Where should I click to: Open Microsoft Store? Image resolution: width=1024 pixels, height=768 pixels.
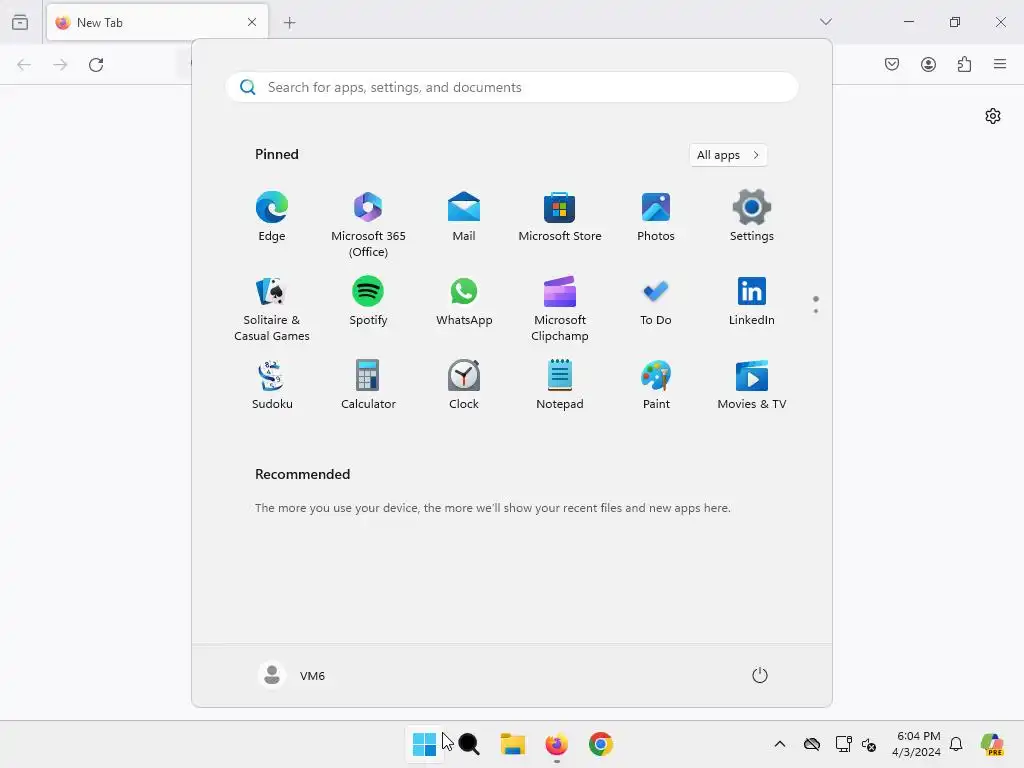(x=560, y=217)
